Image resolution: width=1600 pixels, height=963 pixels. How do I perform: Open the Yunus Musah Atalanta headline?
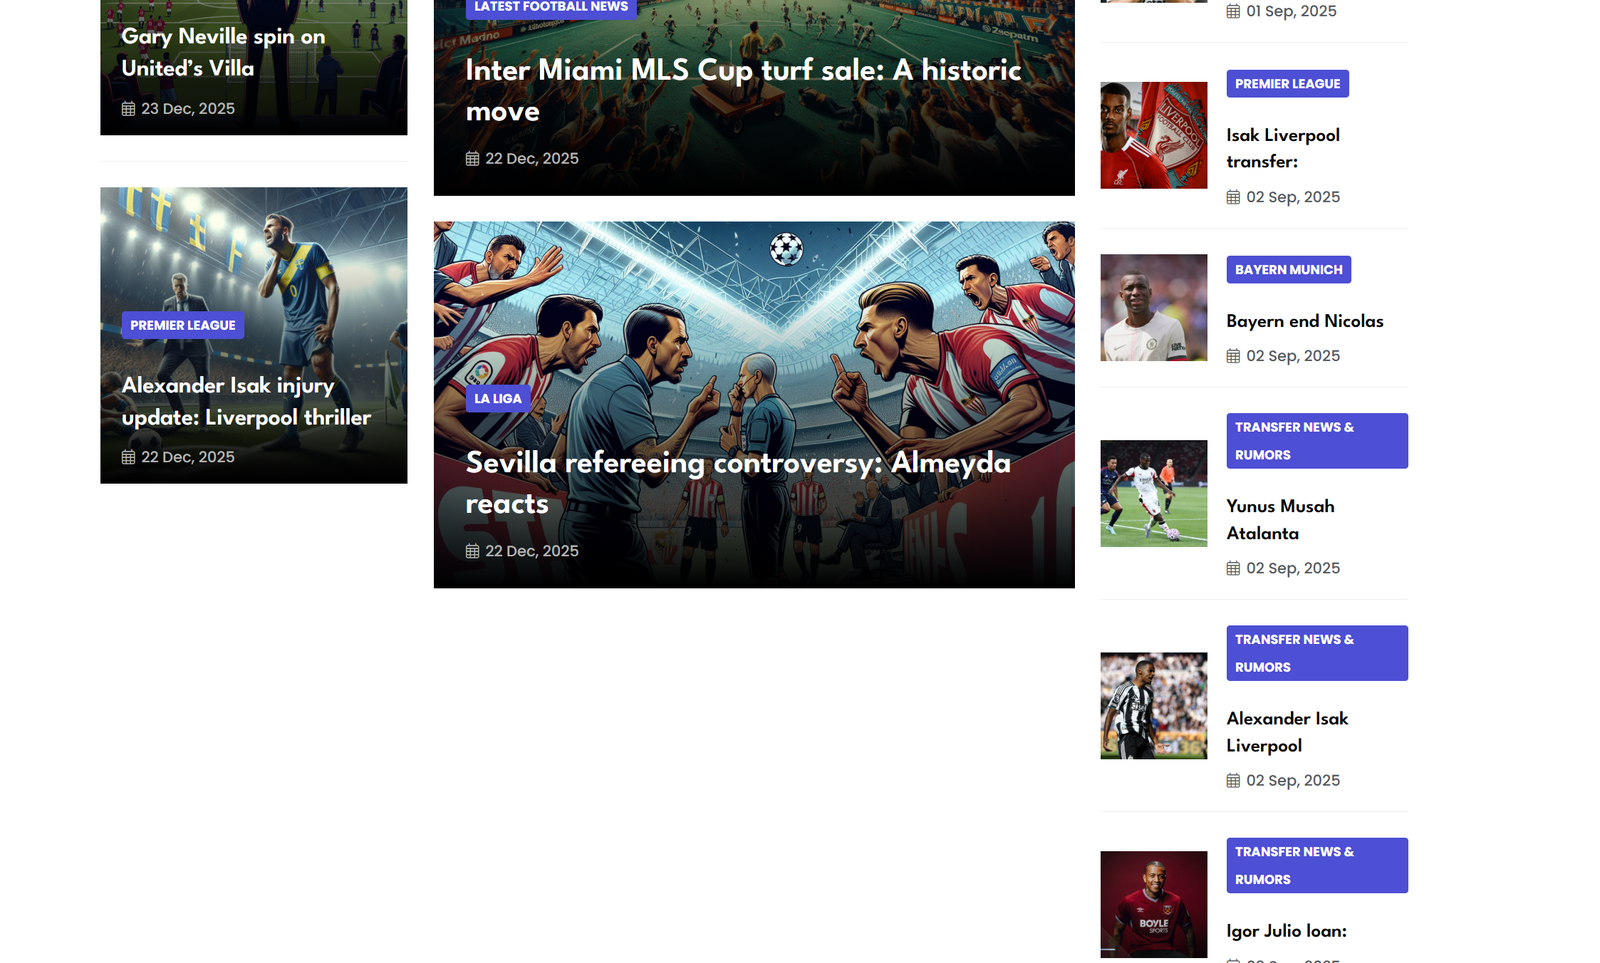pyautogui.click(x=1281, y=520)
